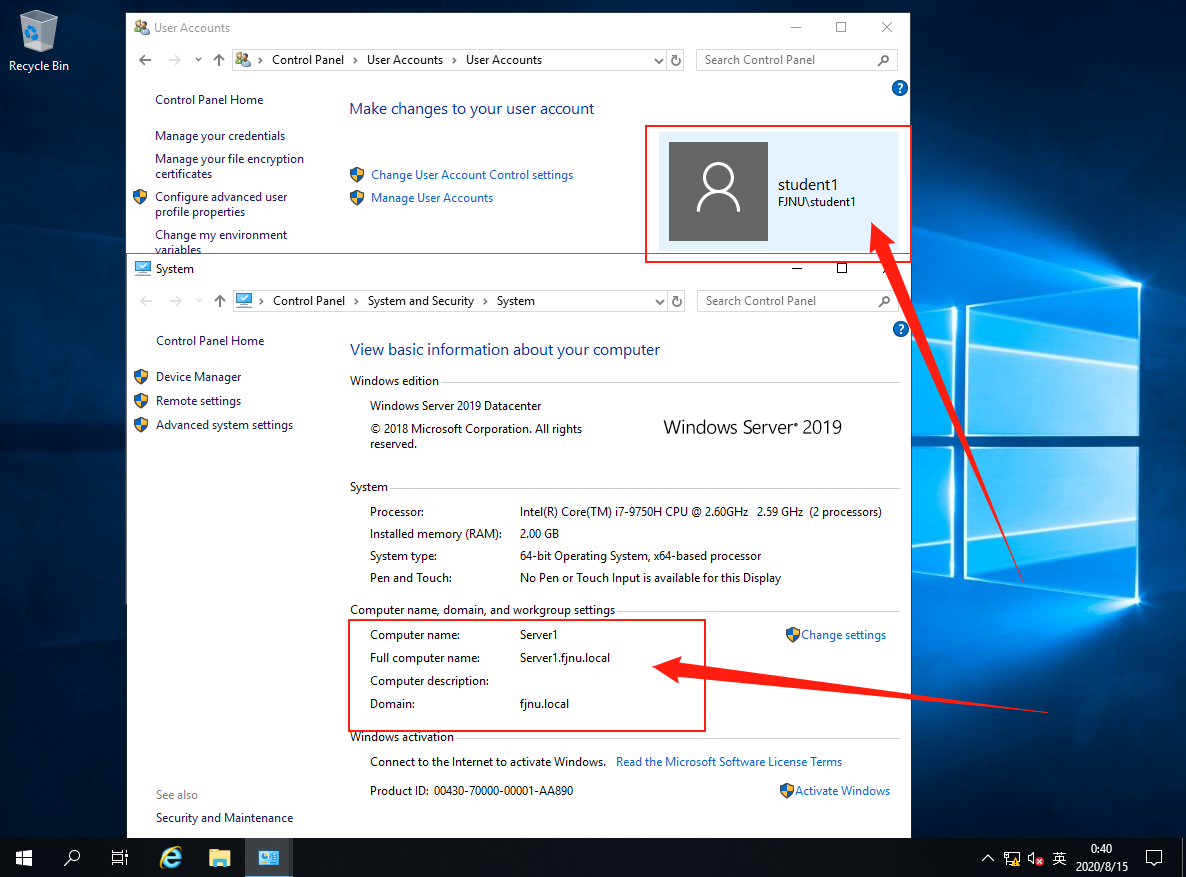Viewport: 1186px width, 877px height.
Task: Click fjnu.local domain value
Action: tap(544, 704)
